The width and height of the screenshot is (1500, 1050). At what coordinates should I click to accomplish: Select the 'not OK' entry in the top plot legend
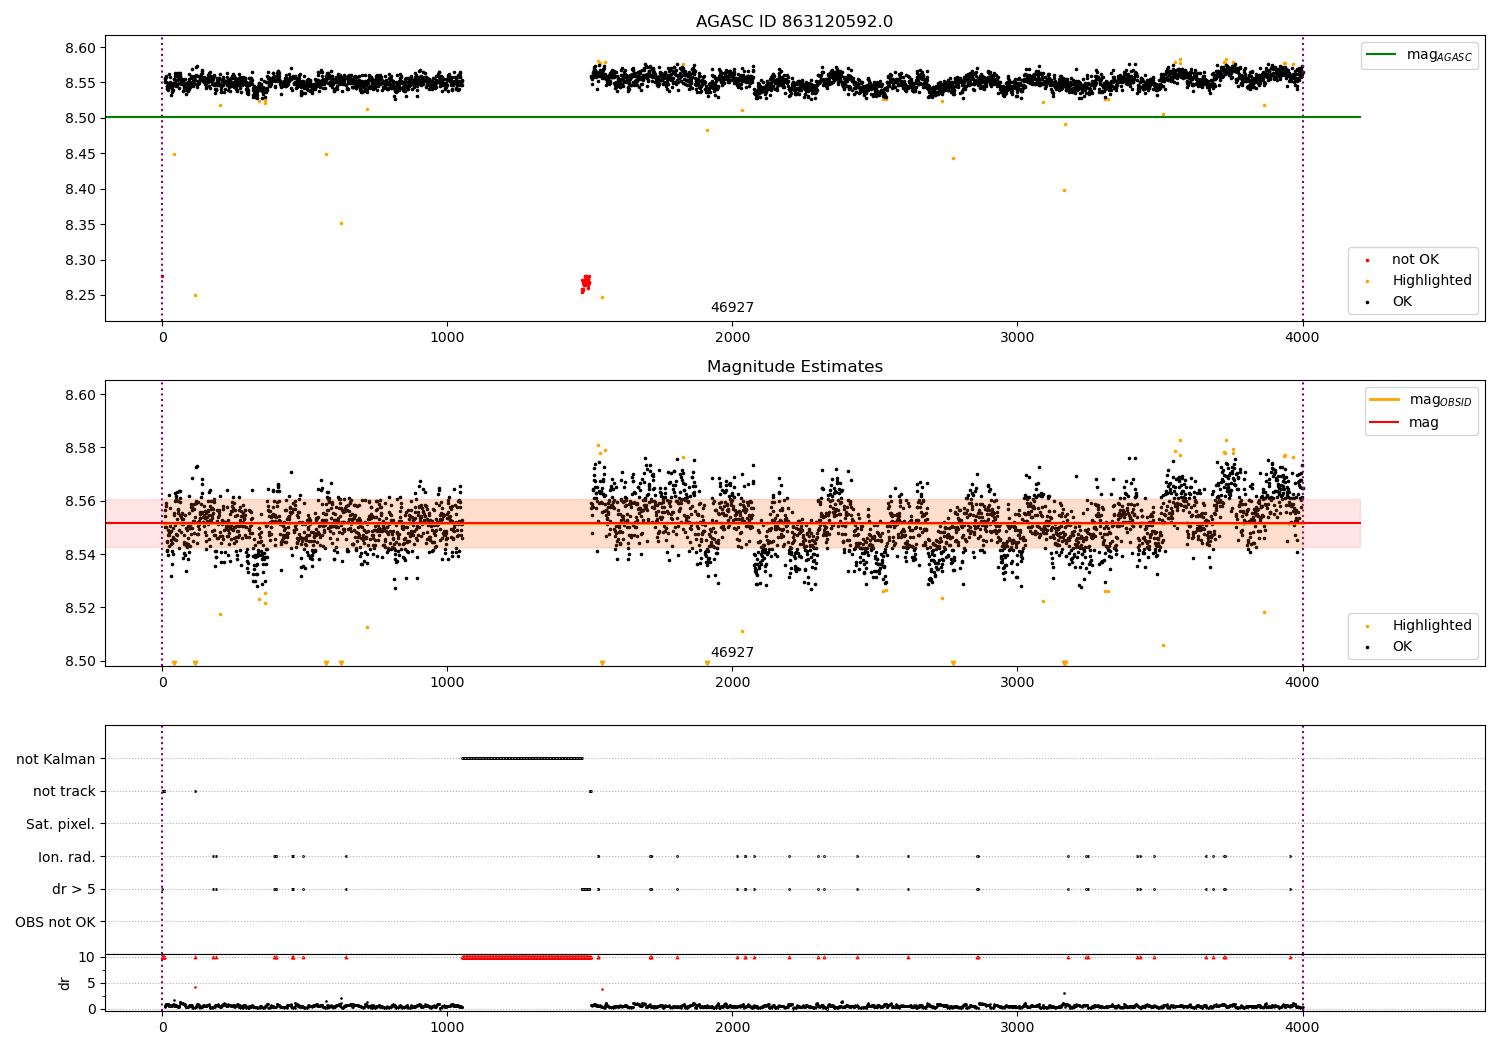[x=1415, y=260]
